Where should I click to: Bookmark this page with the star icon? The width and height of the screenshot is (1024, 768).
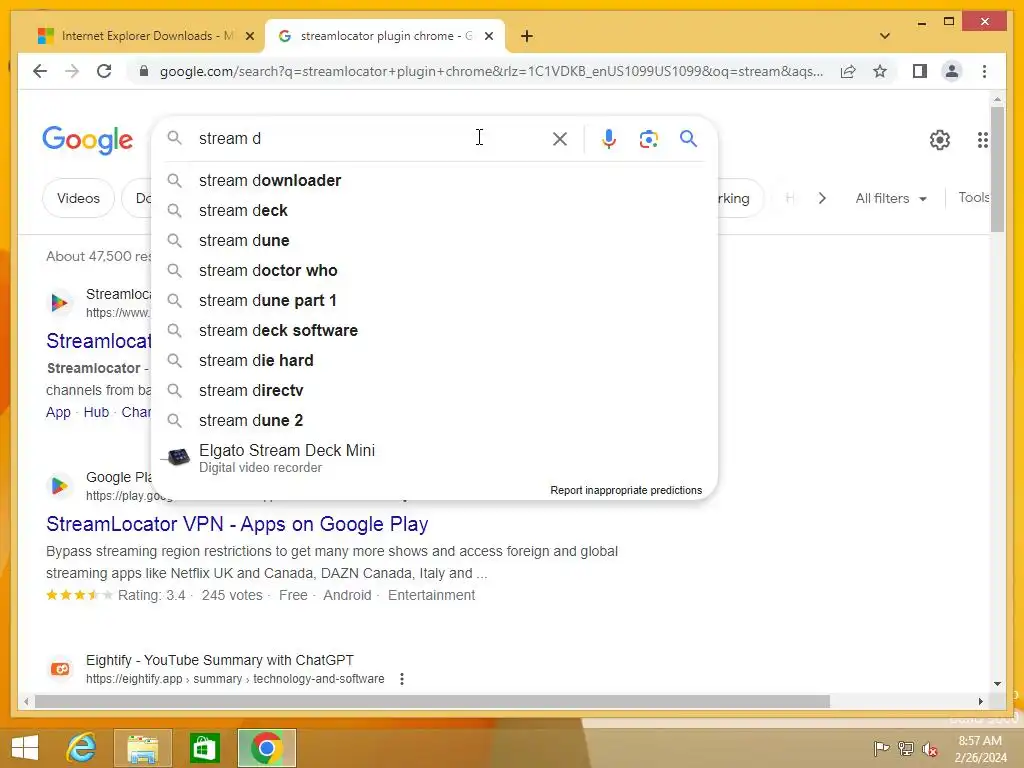[x=880, y=71]
